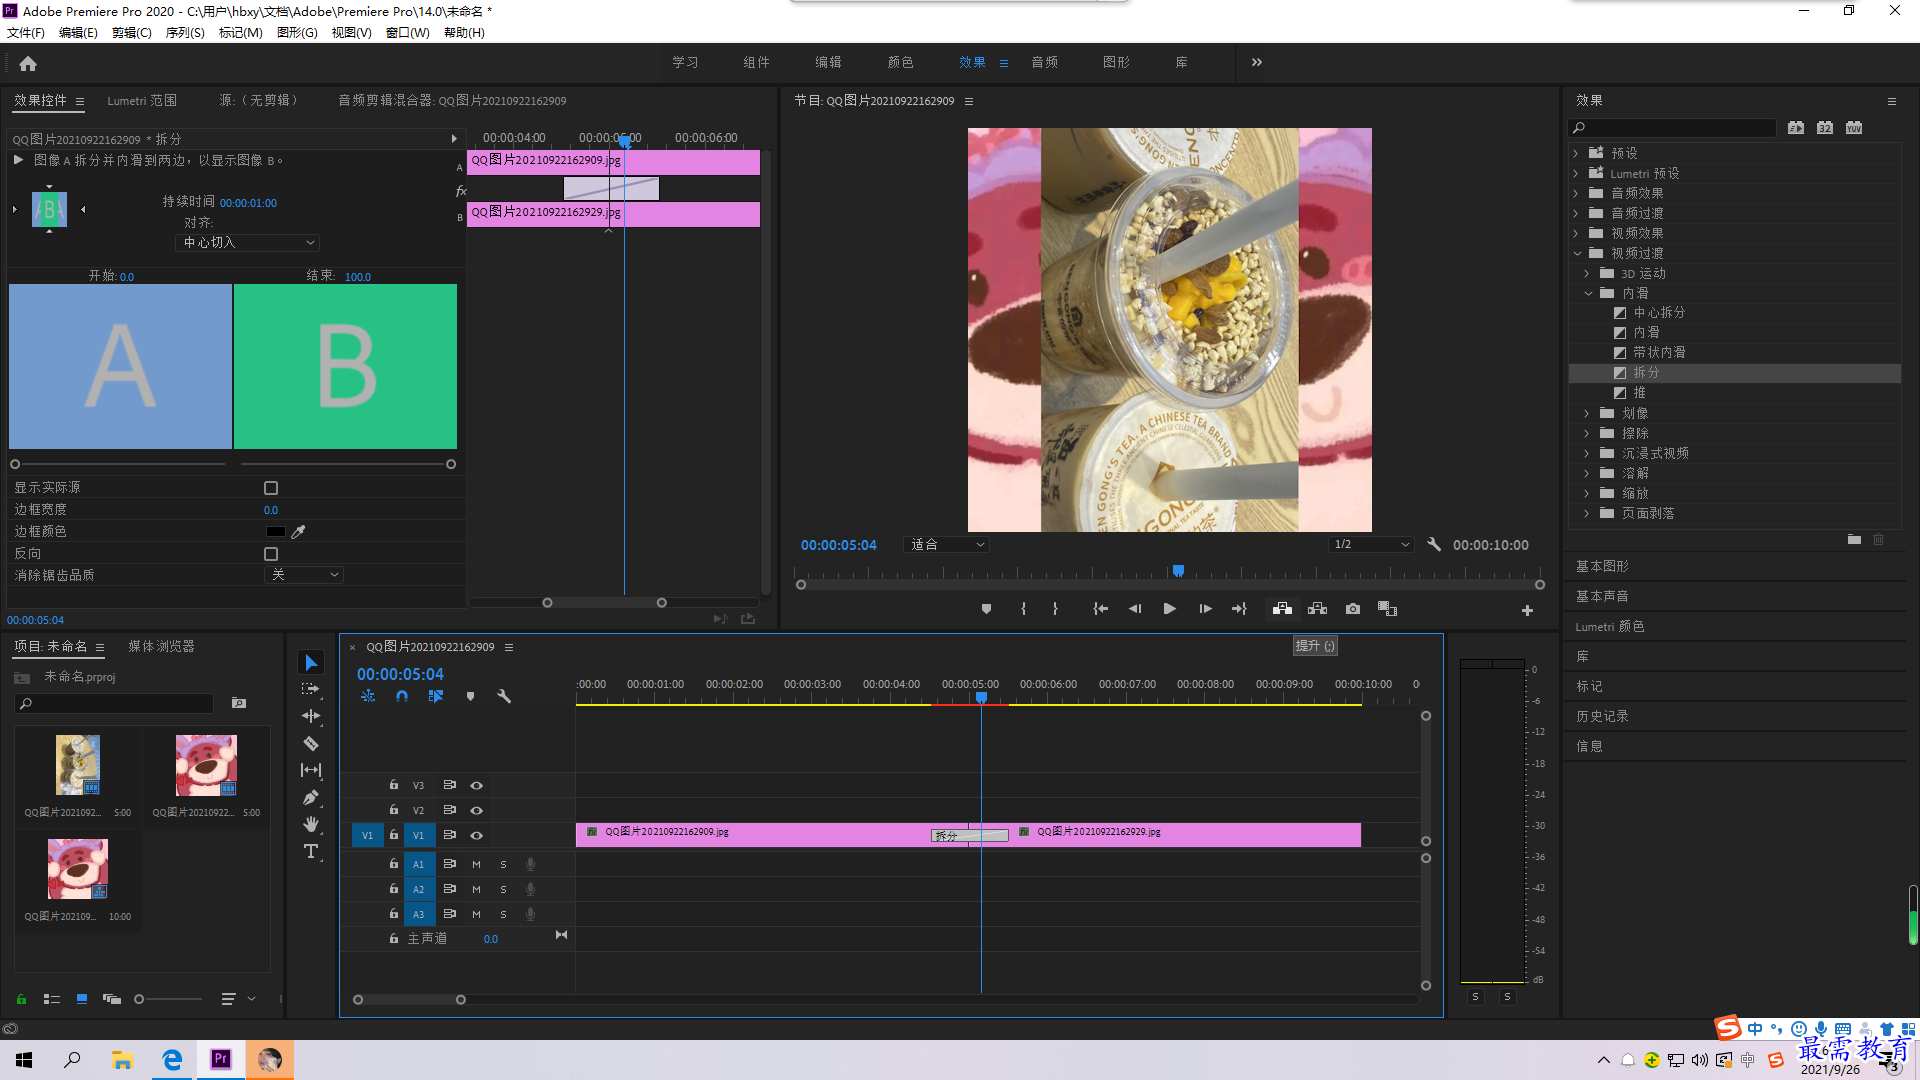1920x1080 pixels.
Task: Switch to 媒体浏览器 tab
Action: [x=161, y=647]
